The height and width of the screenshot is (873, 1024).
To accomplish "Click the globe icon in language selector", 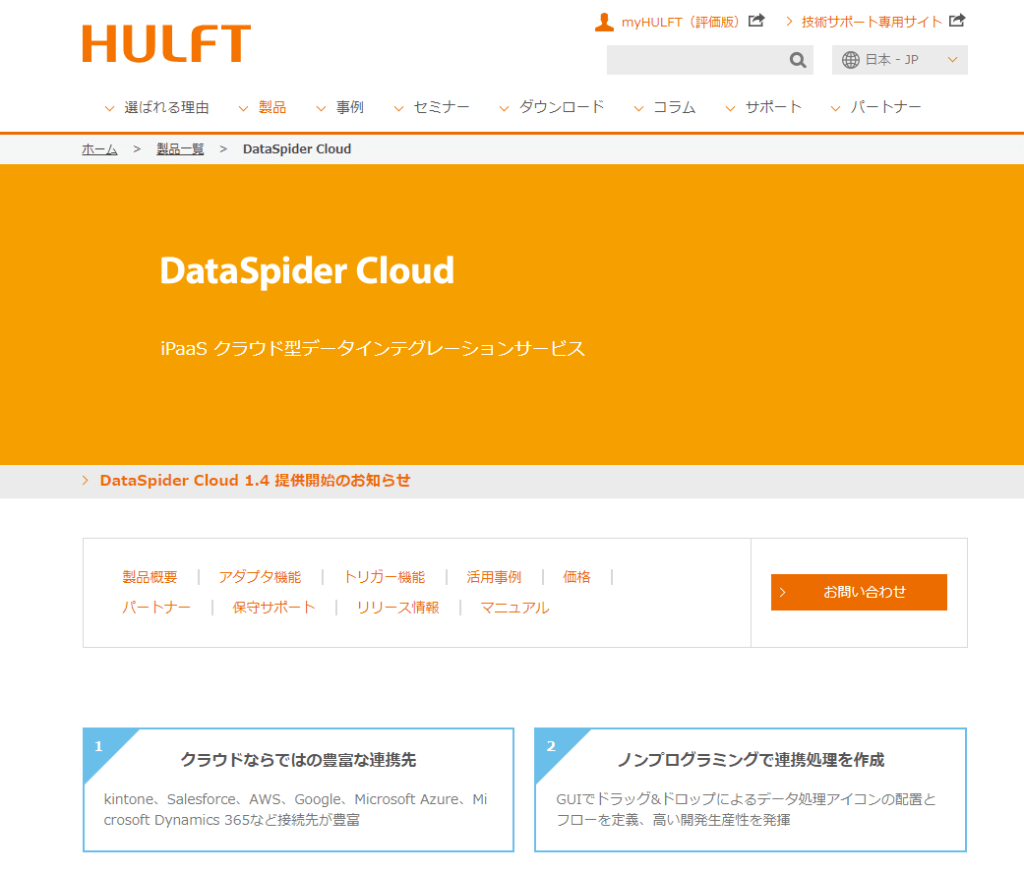I will point(850,60).
